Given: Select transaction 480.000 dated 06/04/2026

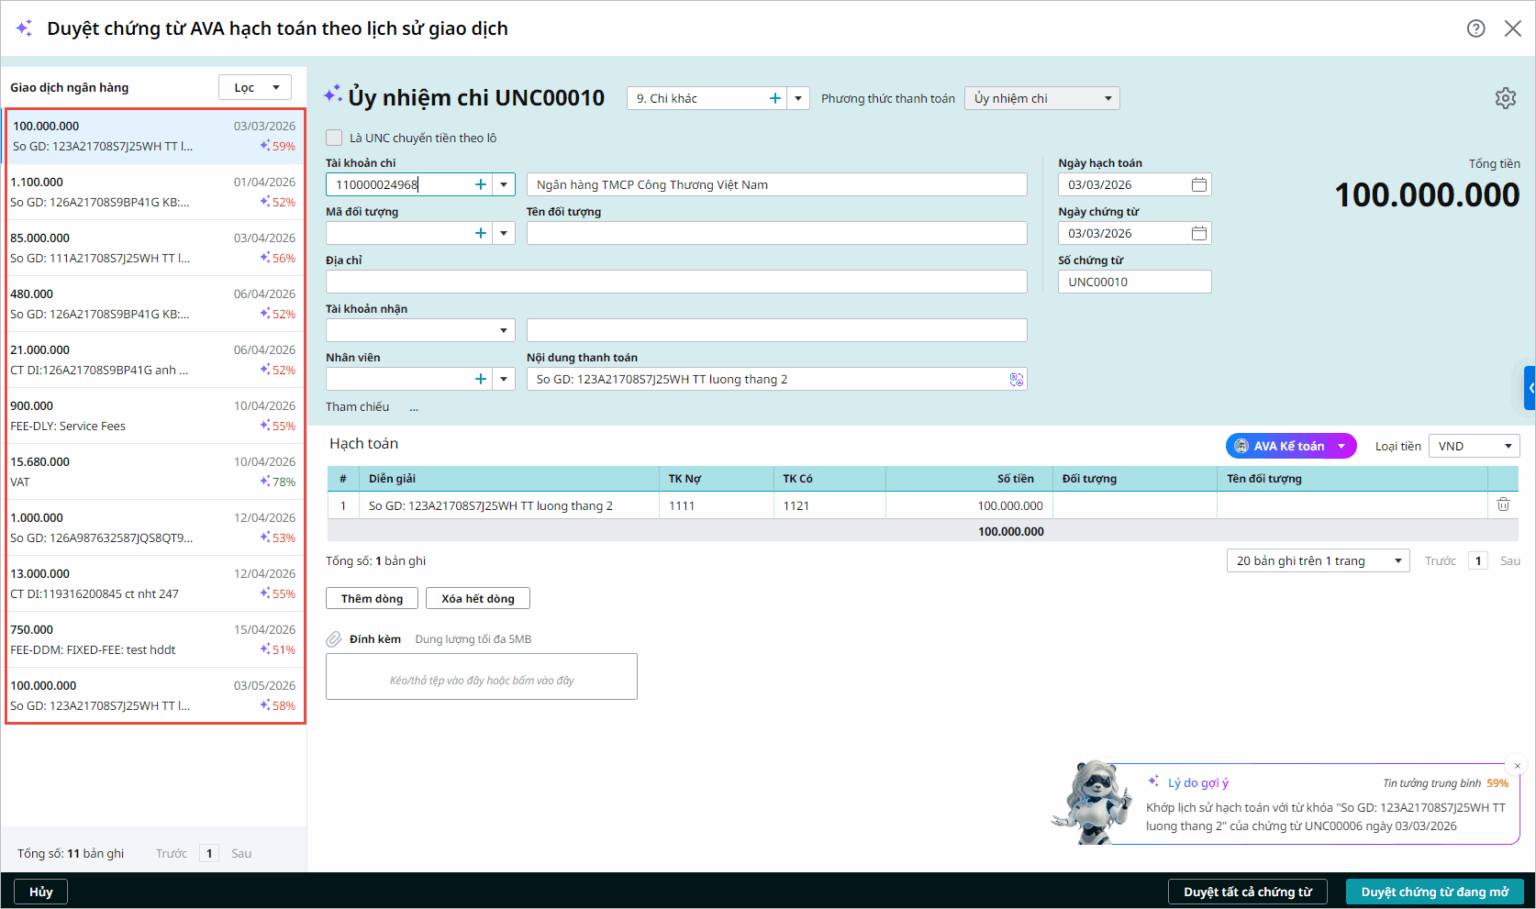Looking at the screenshot, I should pos(154,304).
